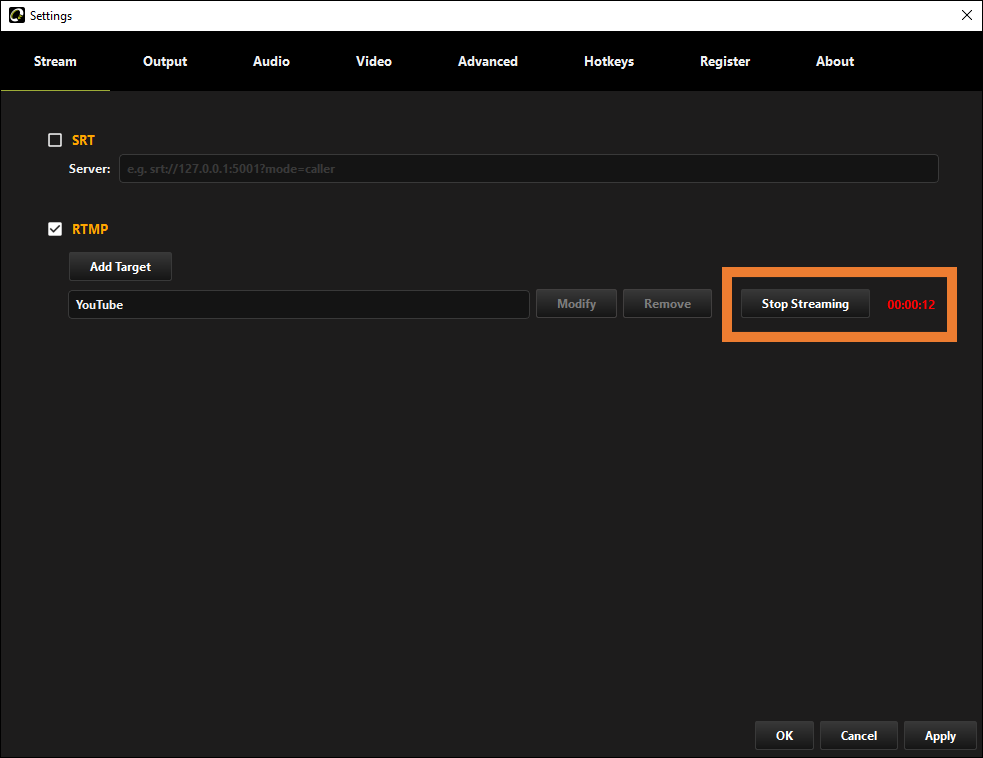The width and height of the screenshot is (983, 758).
Task: Switch to the Register tab
Action: [x=725, y=61]
